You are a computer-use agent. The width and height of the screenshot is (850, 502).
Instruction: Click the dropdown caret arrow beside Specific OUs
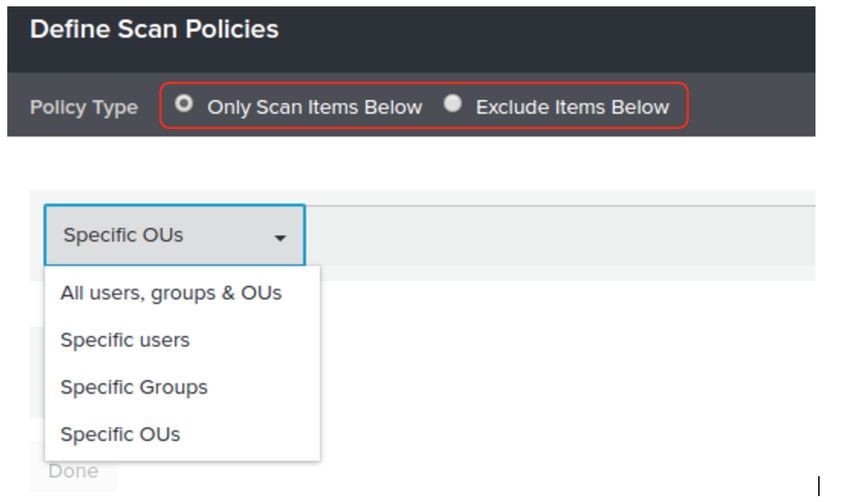pyautogui.click(x=280, y=237)
